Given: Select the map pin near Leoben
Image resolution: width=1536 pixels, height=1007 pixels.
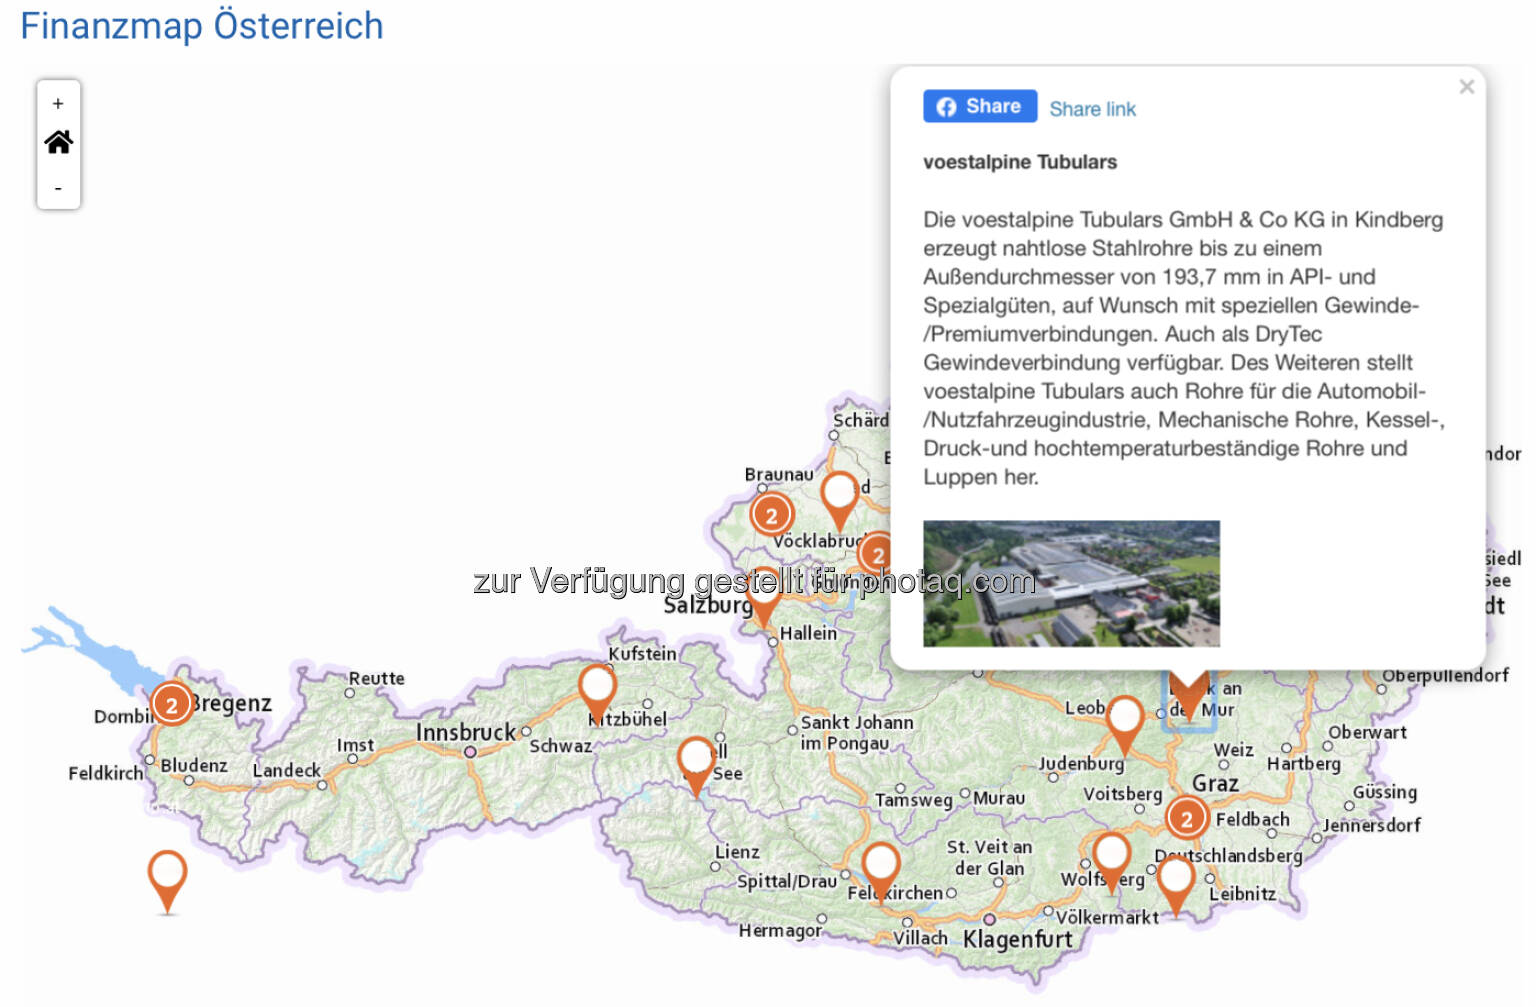Looking at the screenshot, I should (x=1124, y=718).
